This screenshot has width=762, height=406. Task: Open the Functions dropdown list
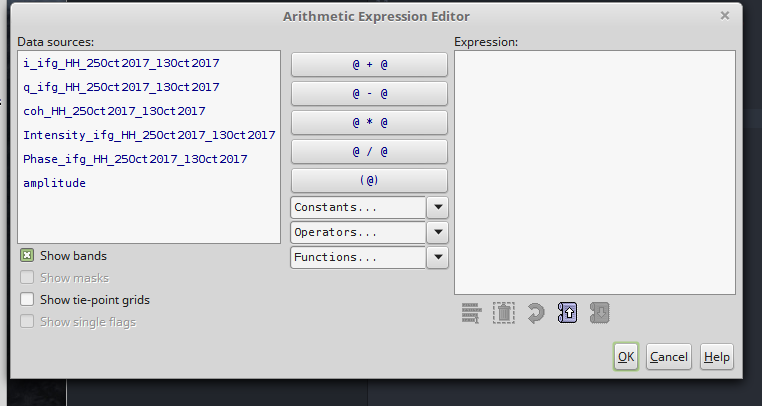(437, 257)
